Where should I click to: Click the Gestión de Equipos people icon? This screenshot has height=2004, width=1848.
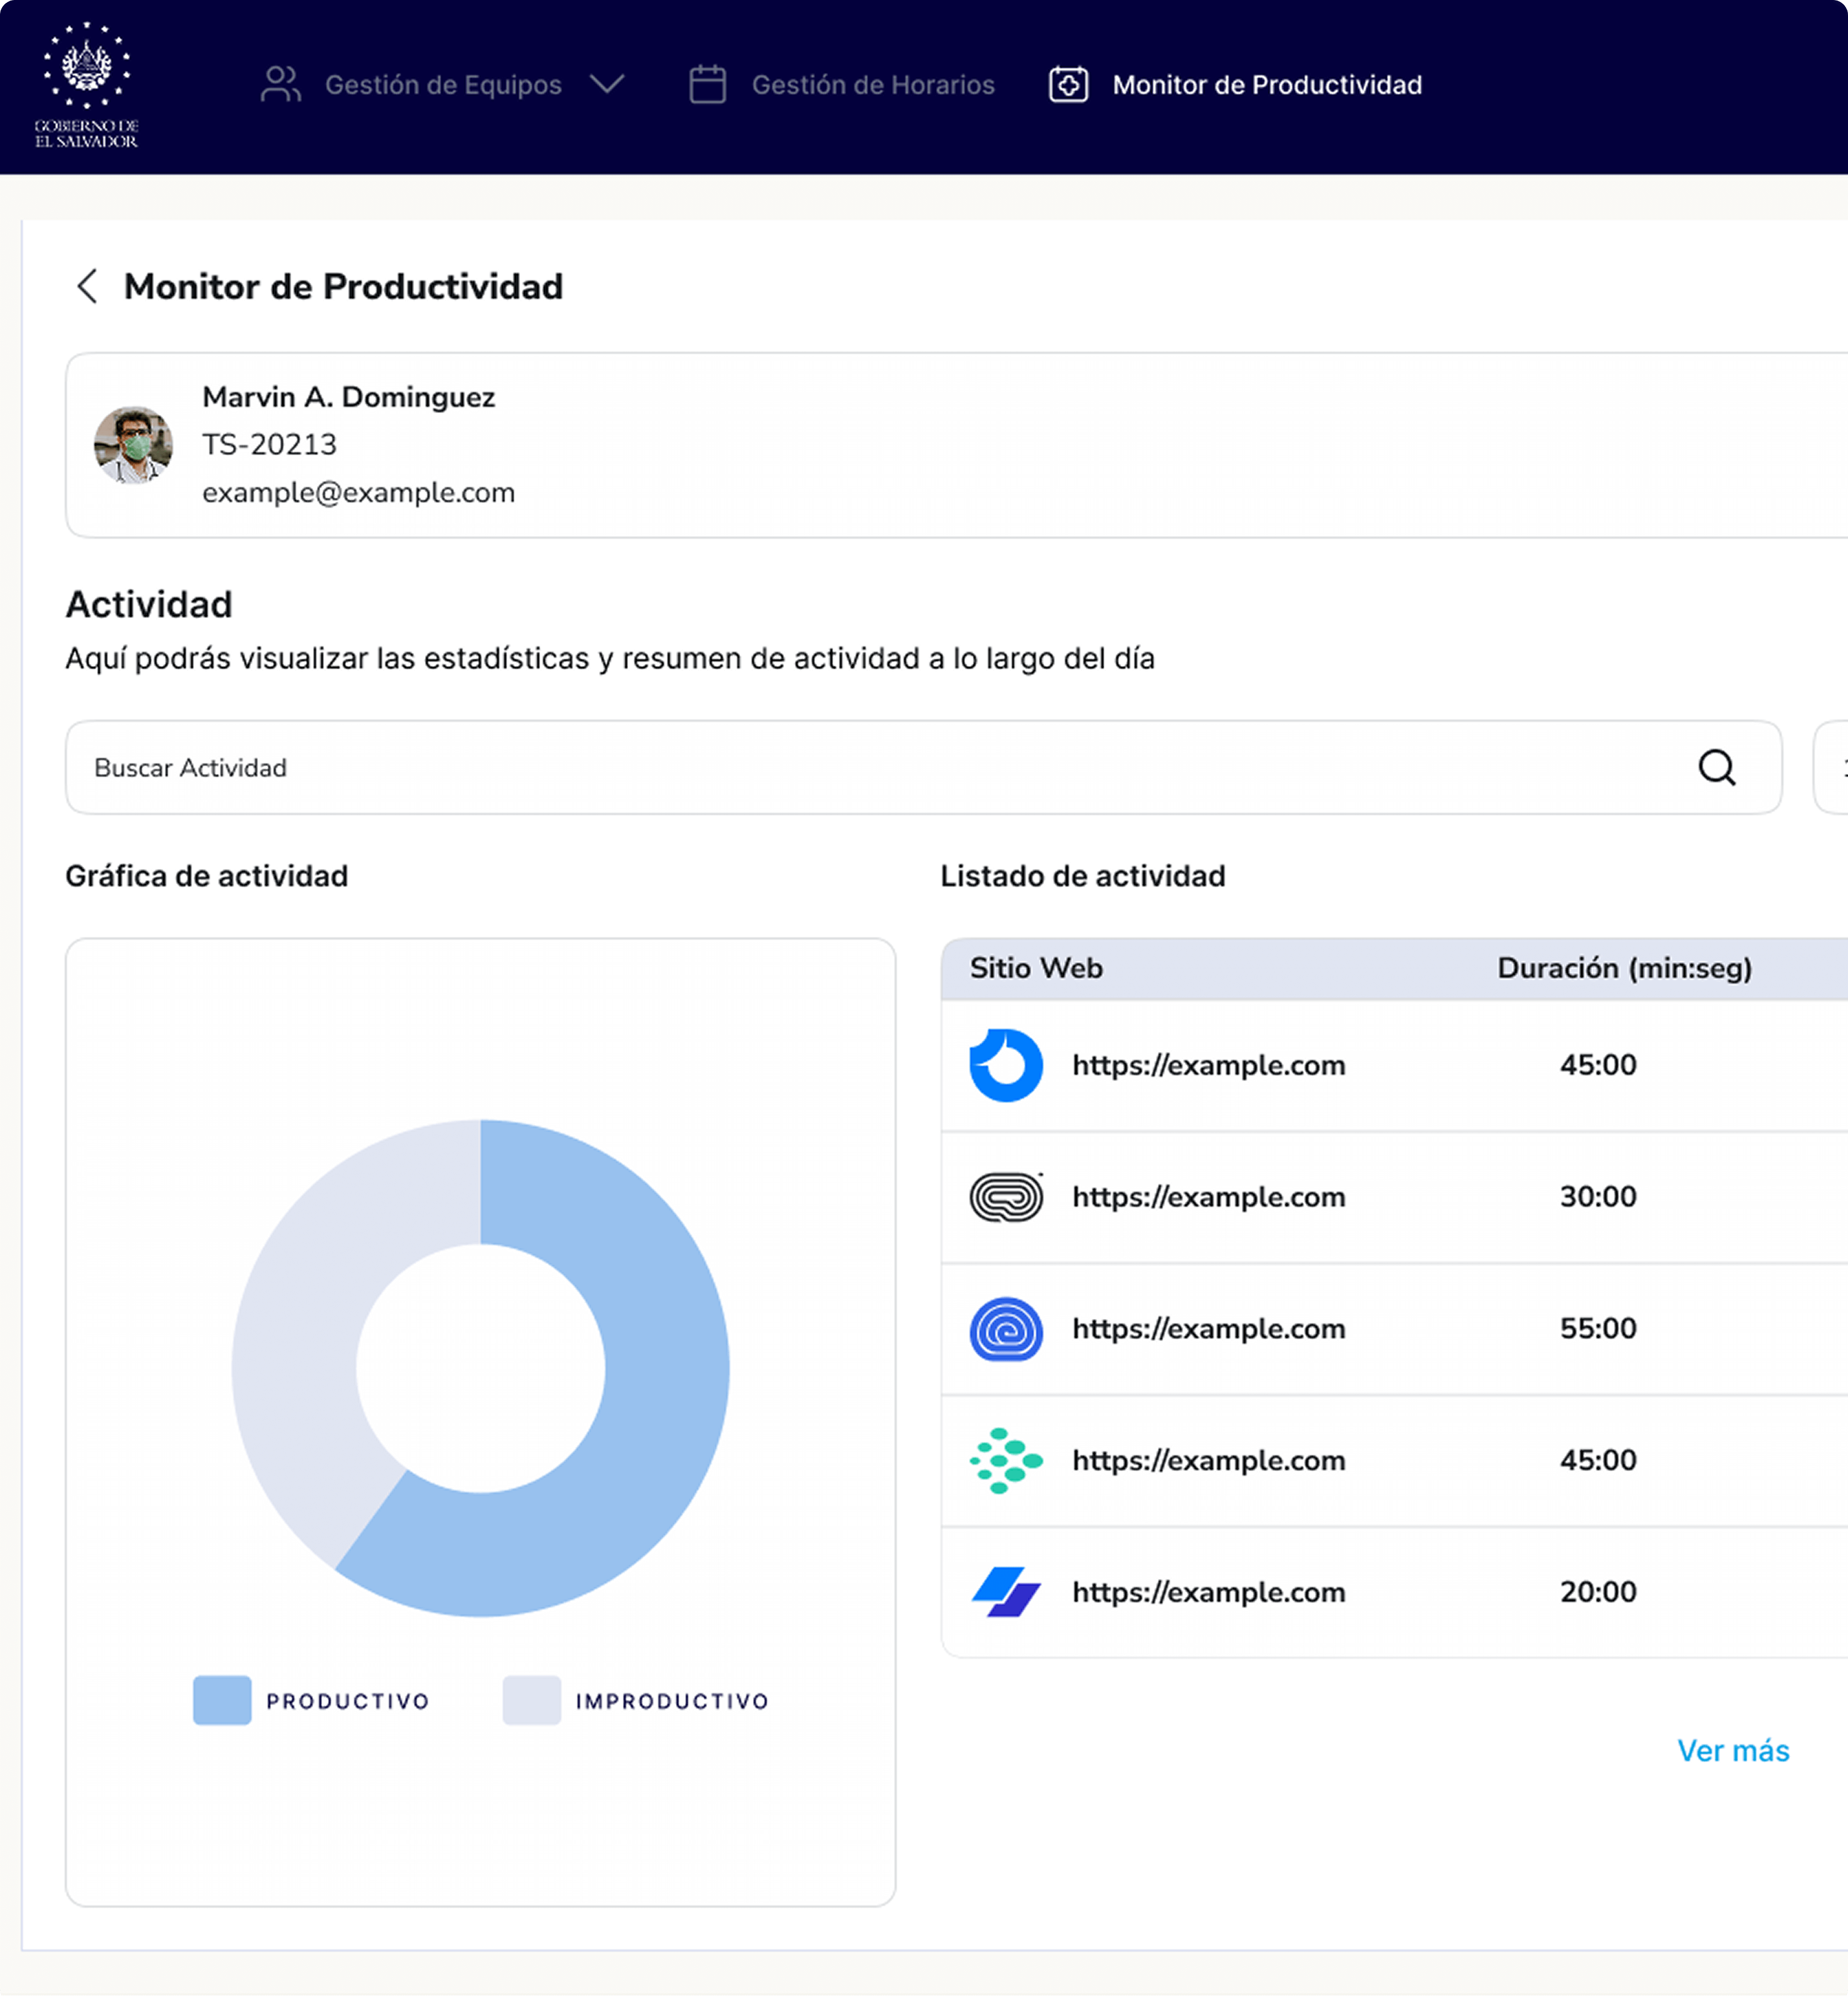pyautogui.click(x=280, y=85)
